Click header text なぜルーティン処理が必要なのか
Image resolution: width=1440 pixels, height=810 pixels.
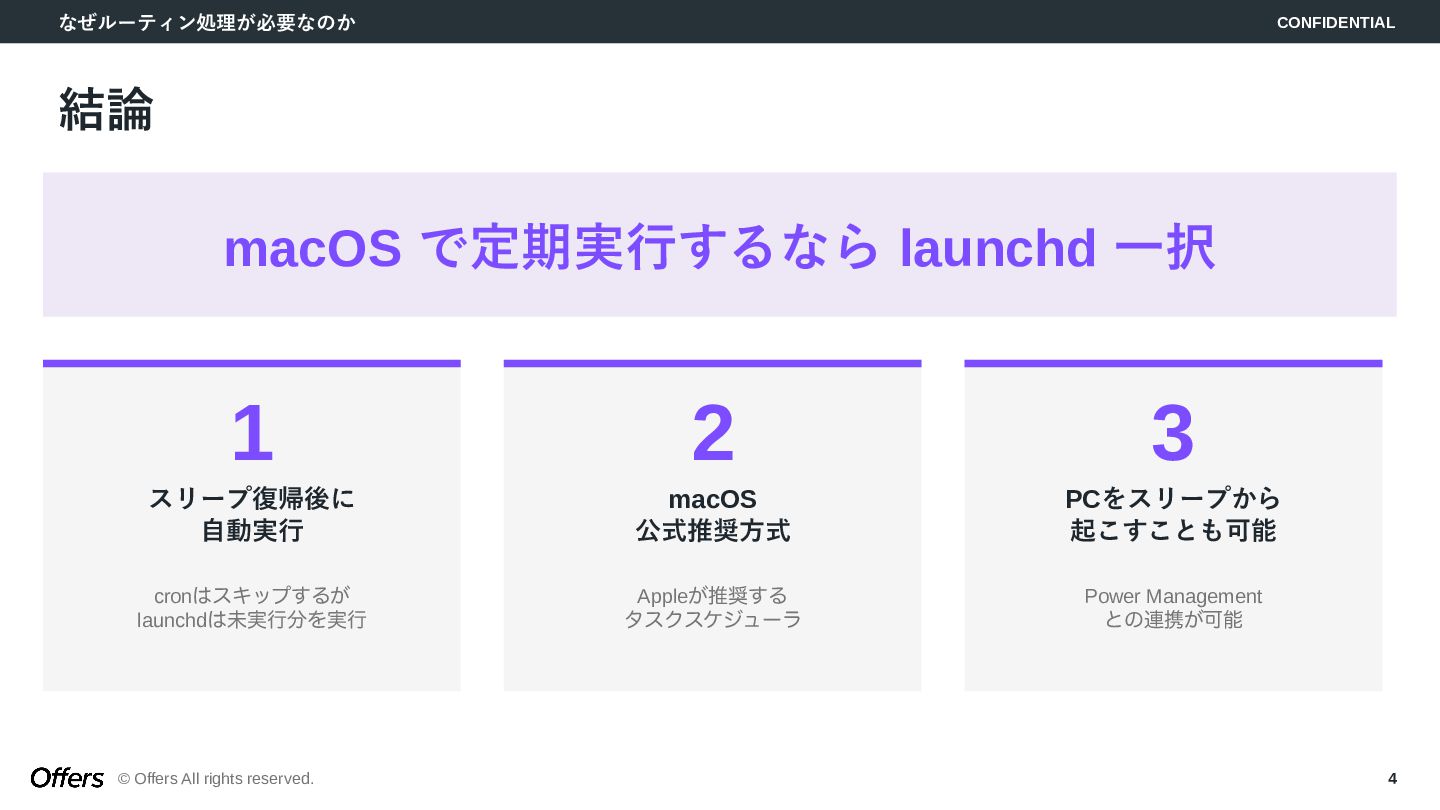pos(207,22)
